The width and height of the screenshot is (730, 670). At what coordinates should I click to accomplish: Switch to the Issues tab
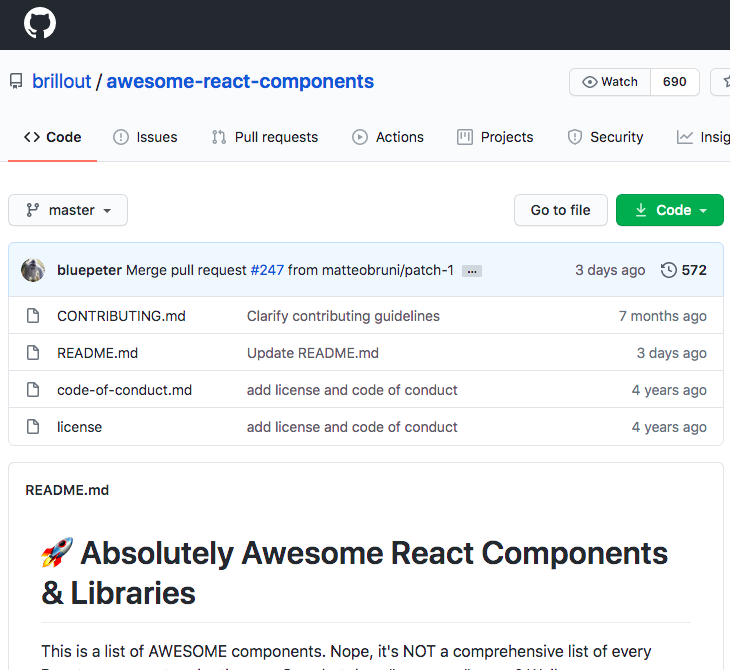145,137
